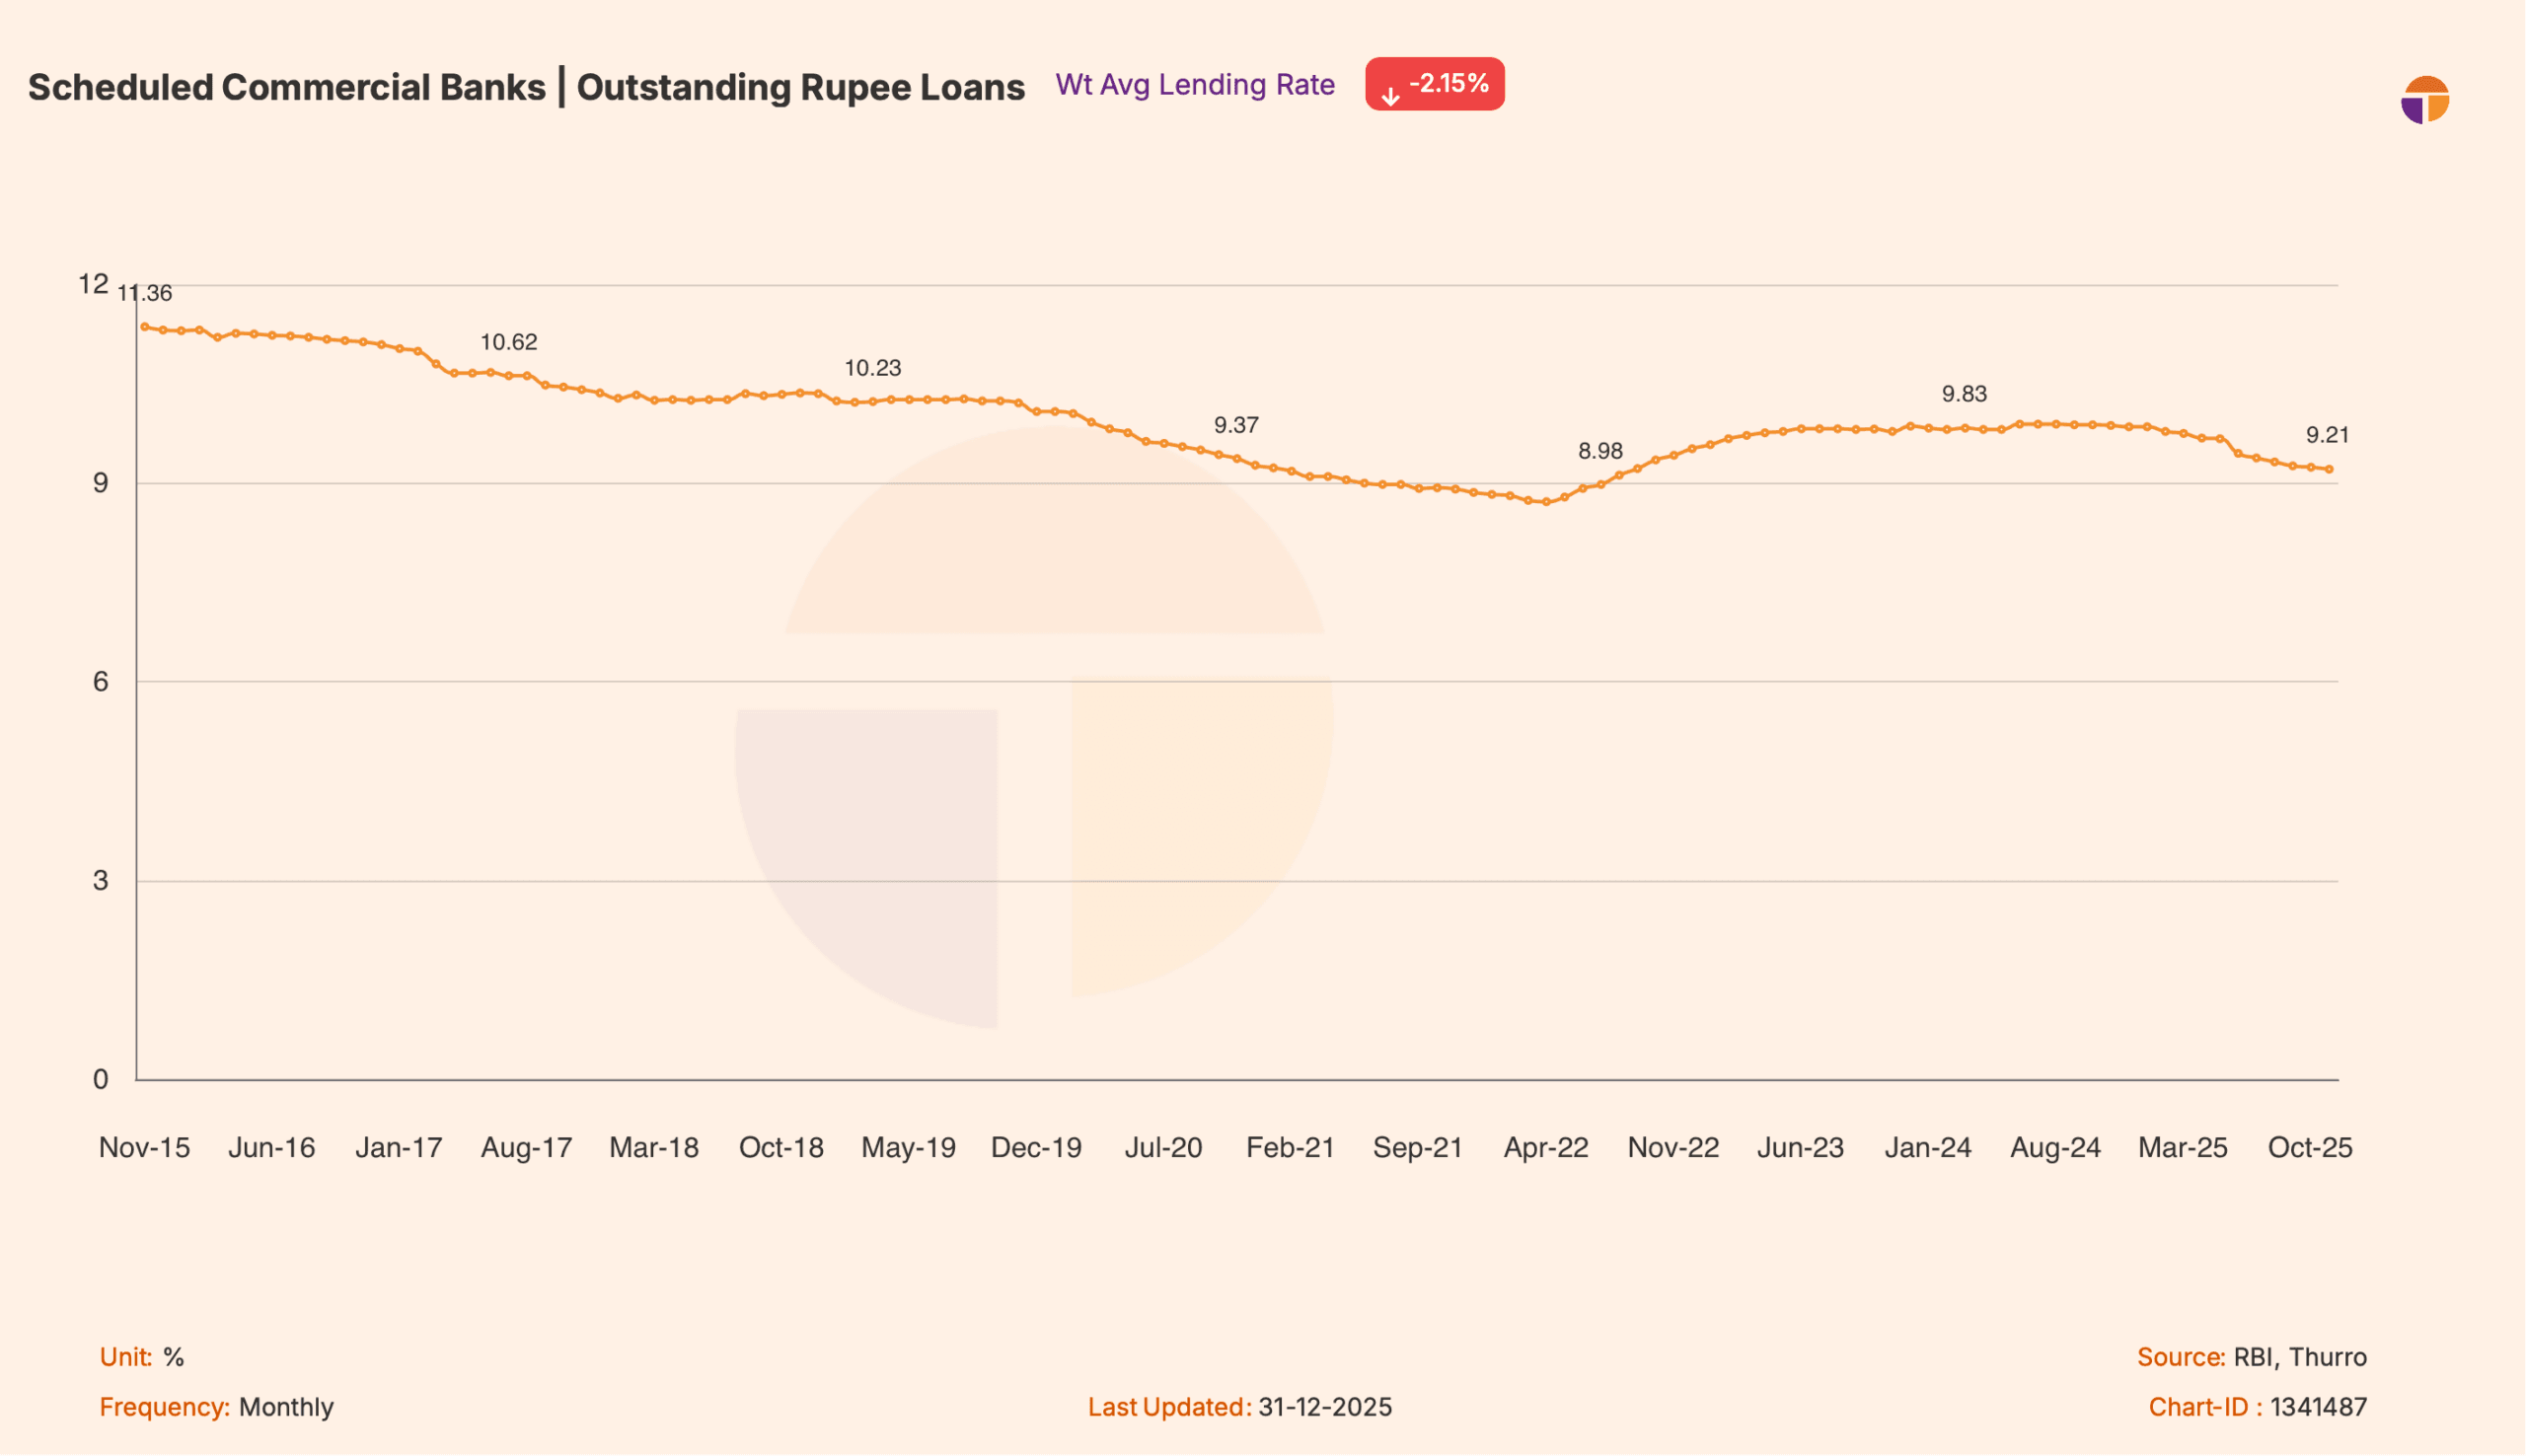Click the 9.37 data label

point(1236,425)
